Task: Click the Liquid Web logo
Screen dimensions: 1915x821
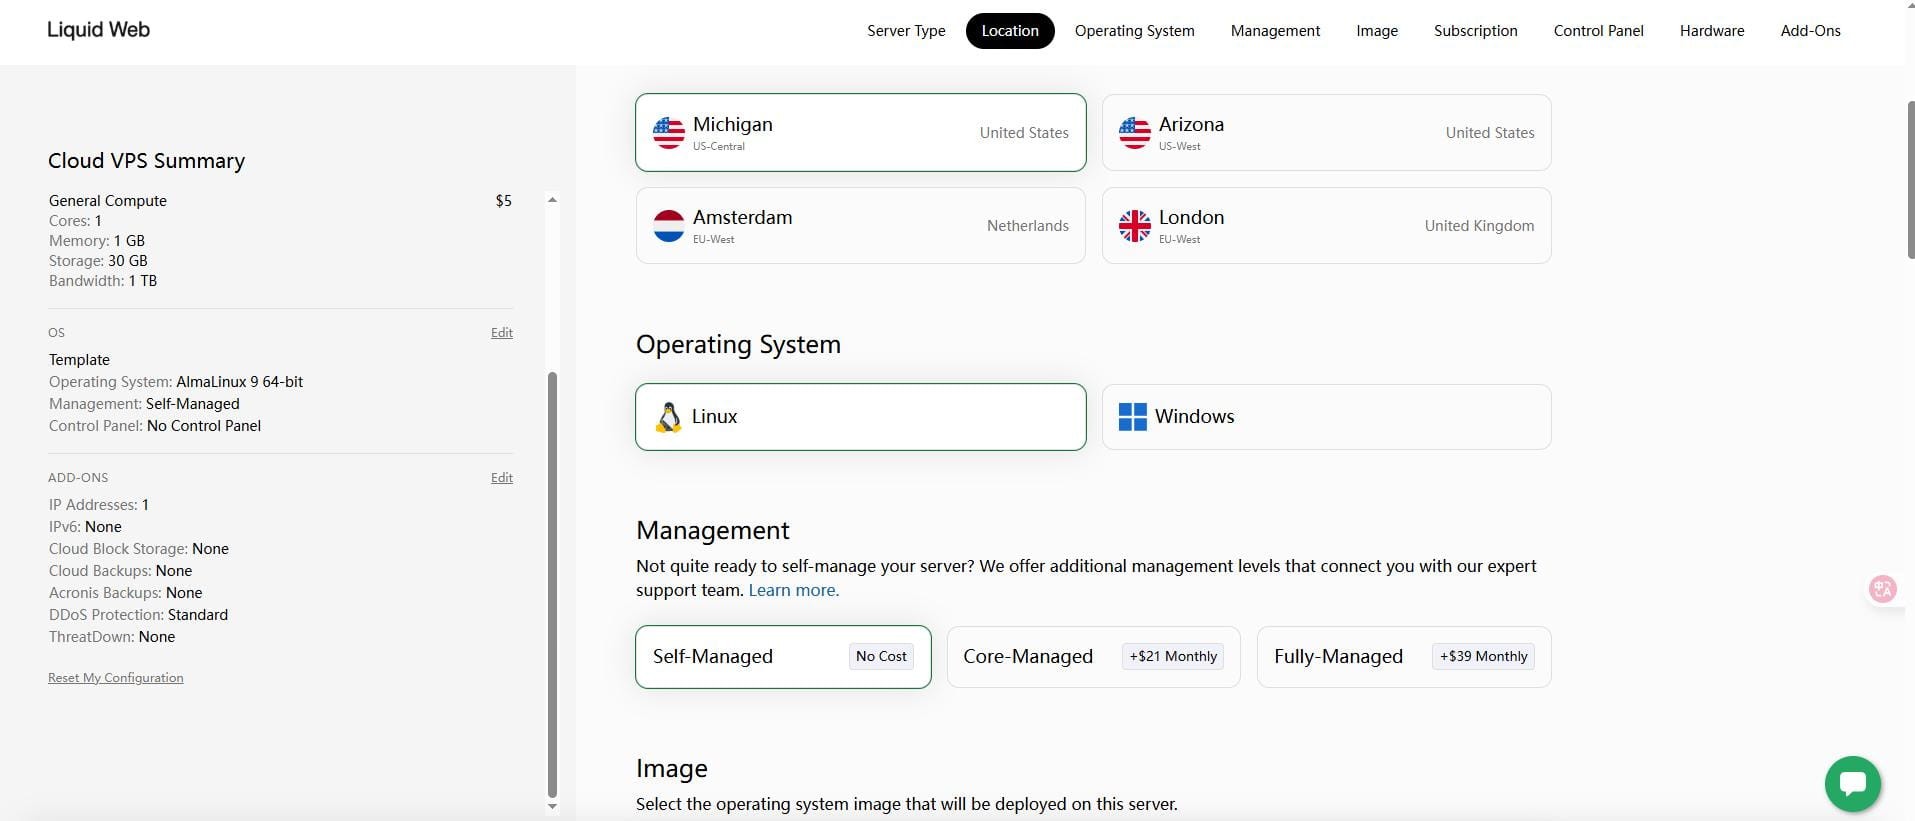Action: (98, 30)
